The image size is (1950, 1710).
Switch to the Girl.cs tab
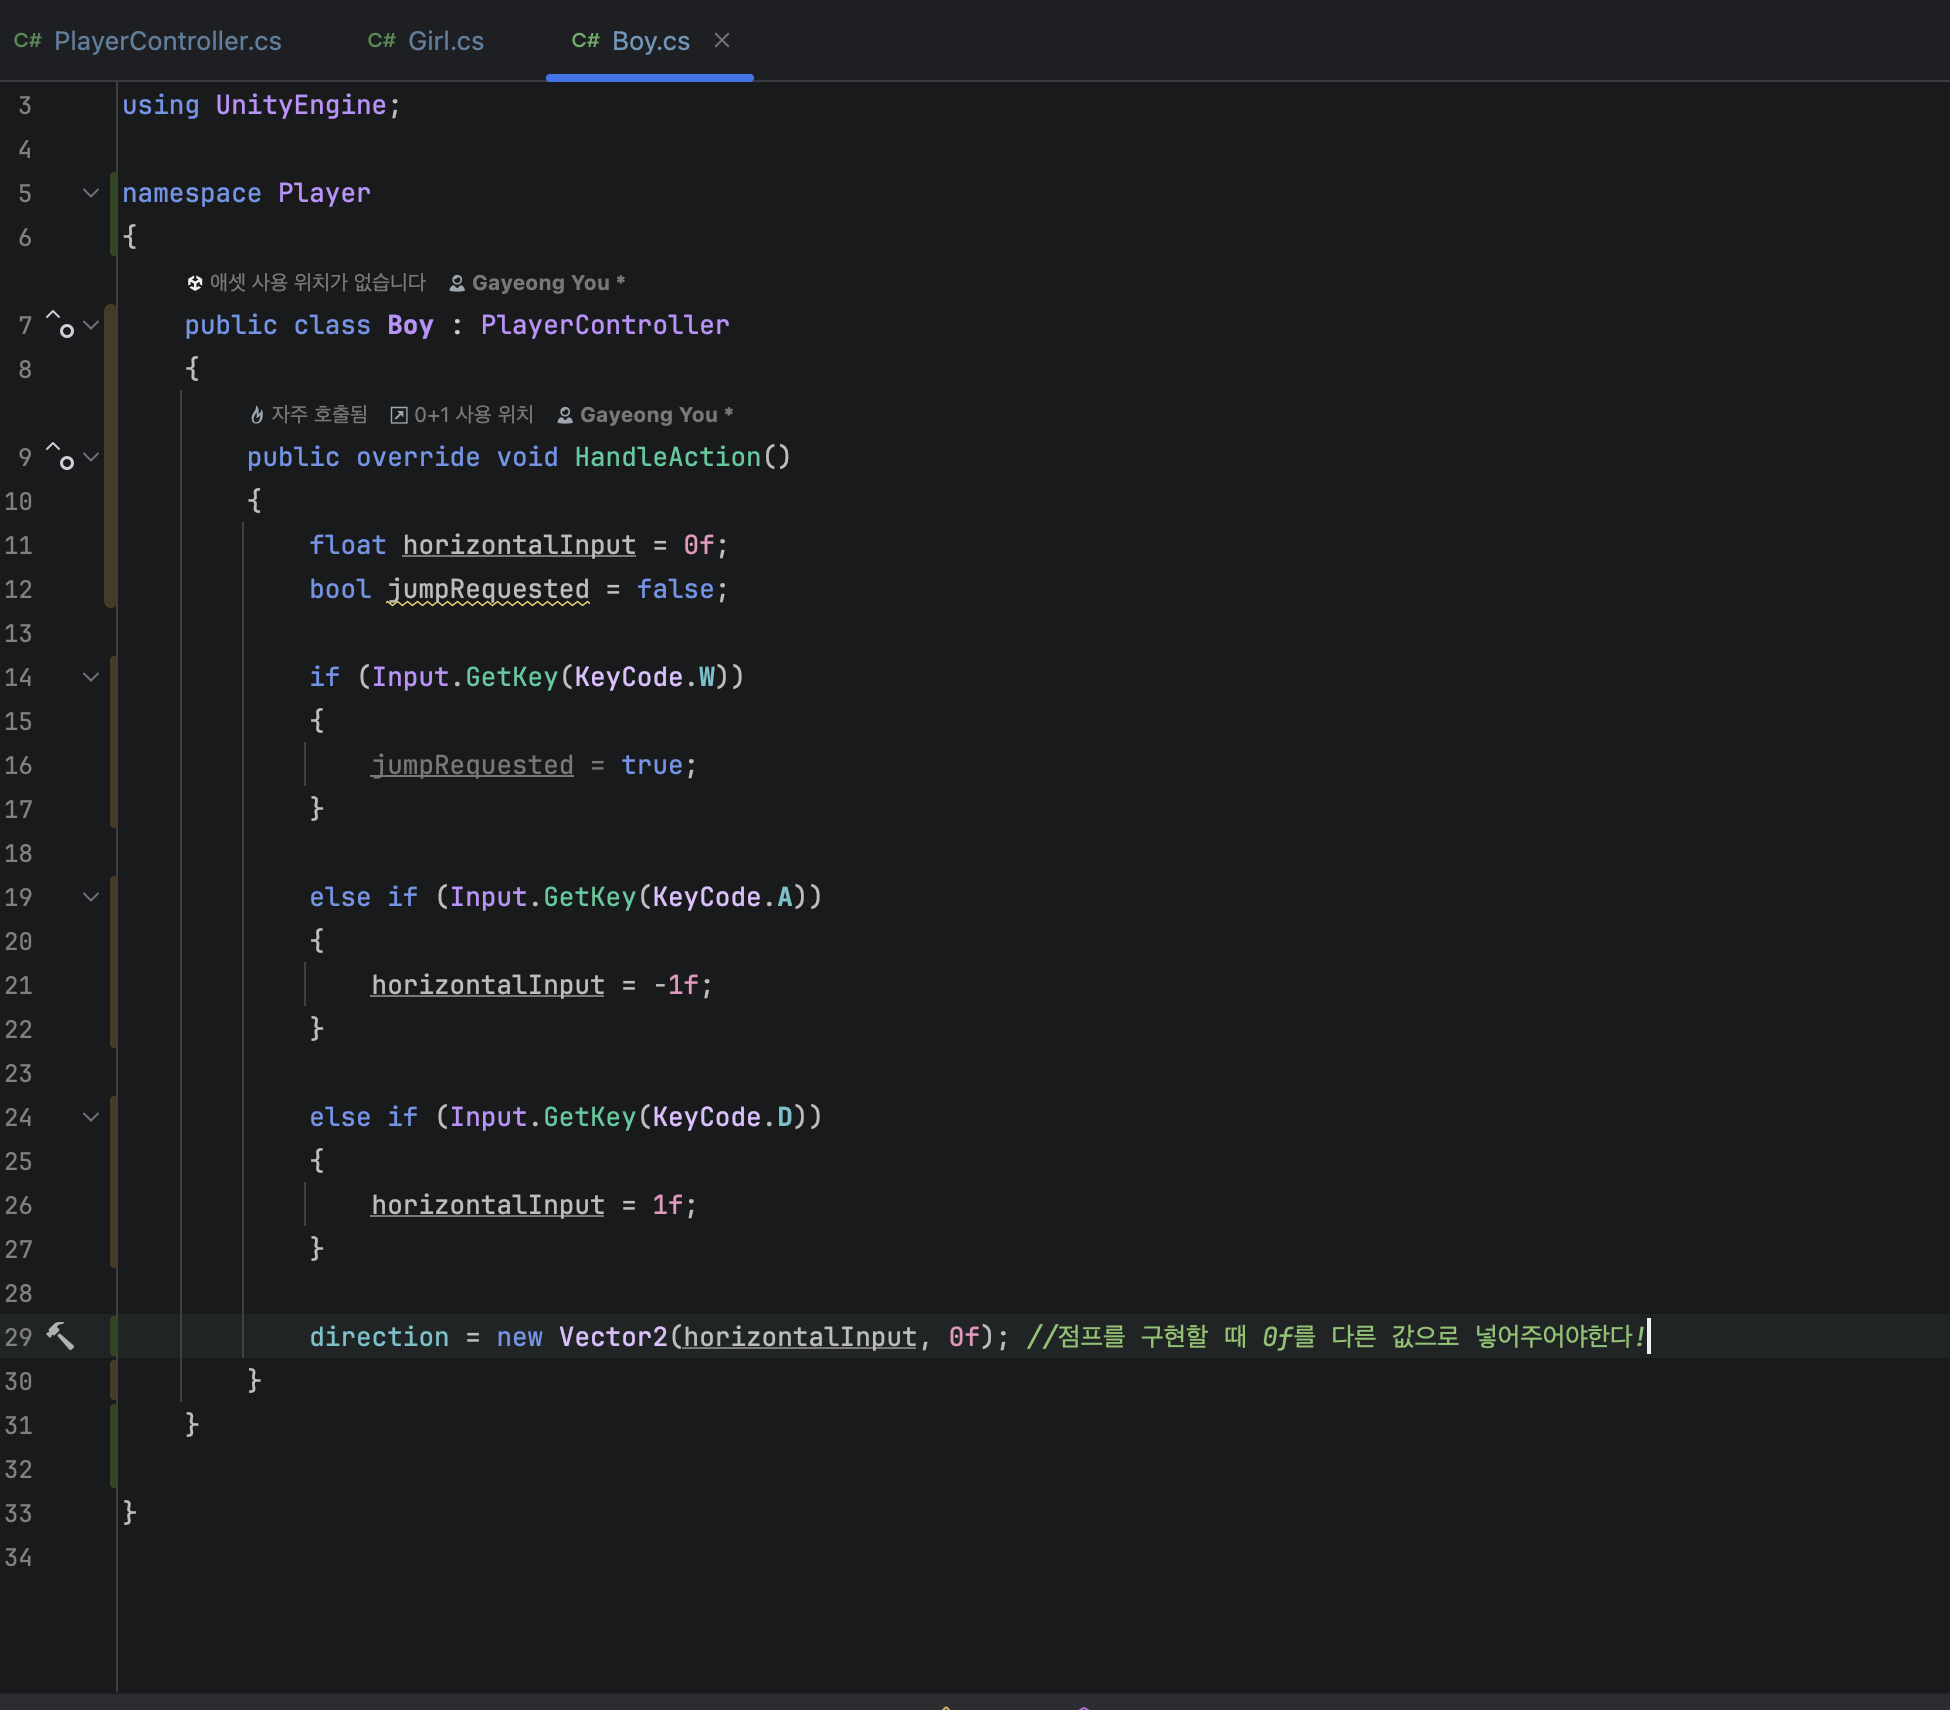click(x=426, y=41)
